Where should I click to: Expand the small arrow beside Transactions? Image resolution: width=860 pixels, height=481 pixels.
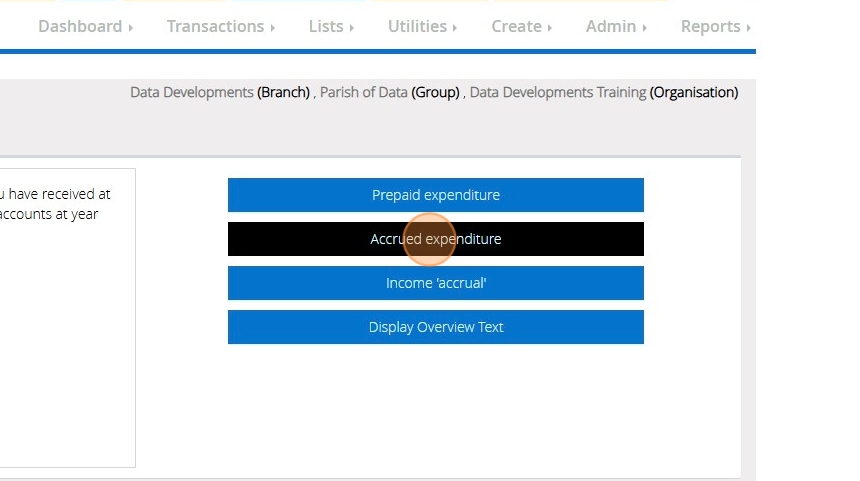point(272,28)
